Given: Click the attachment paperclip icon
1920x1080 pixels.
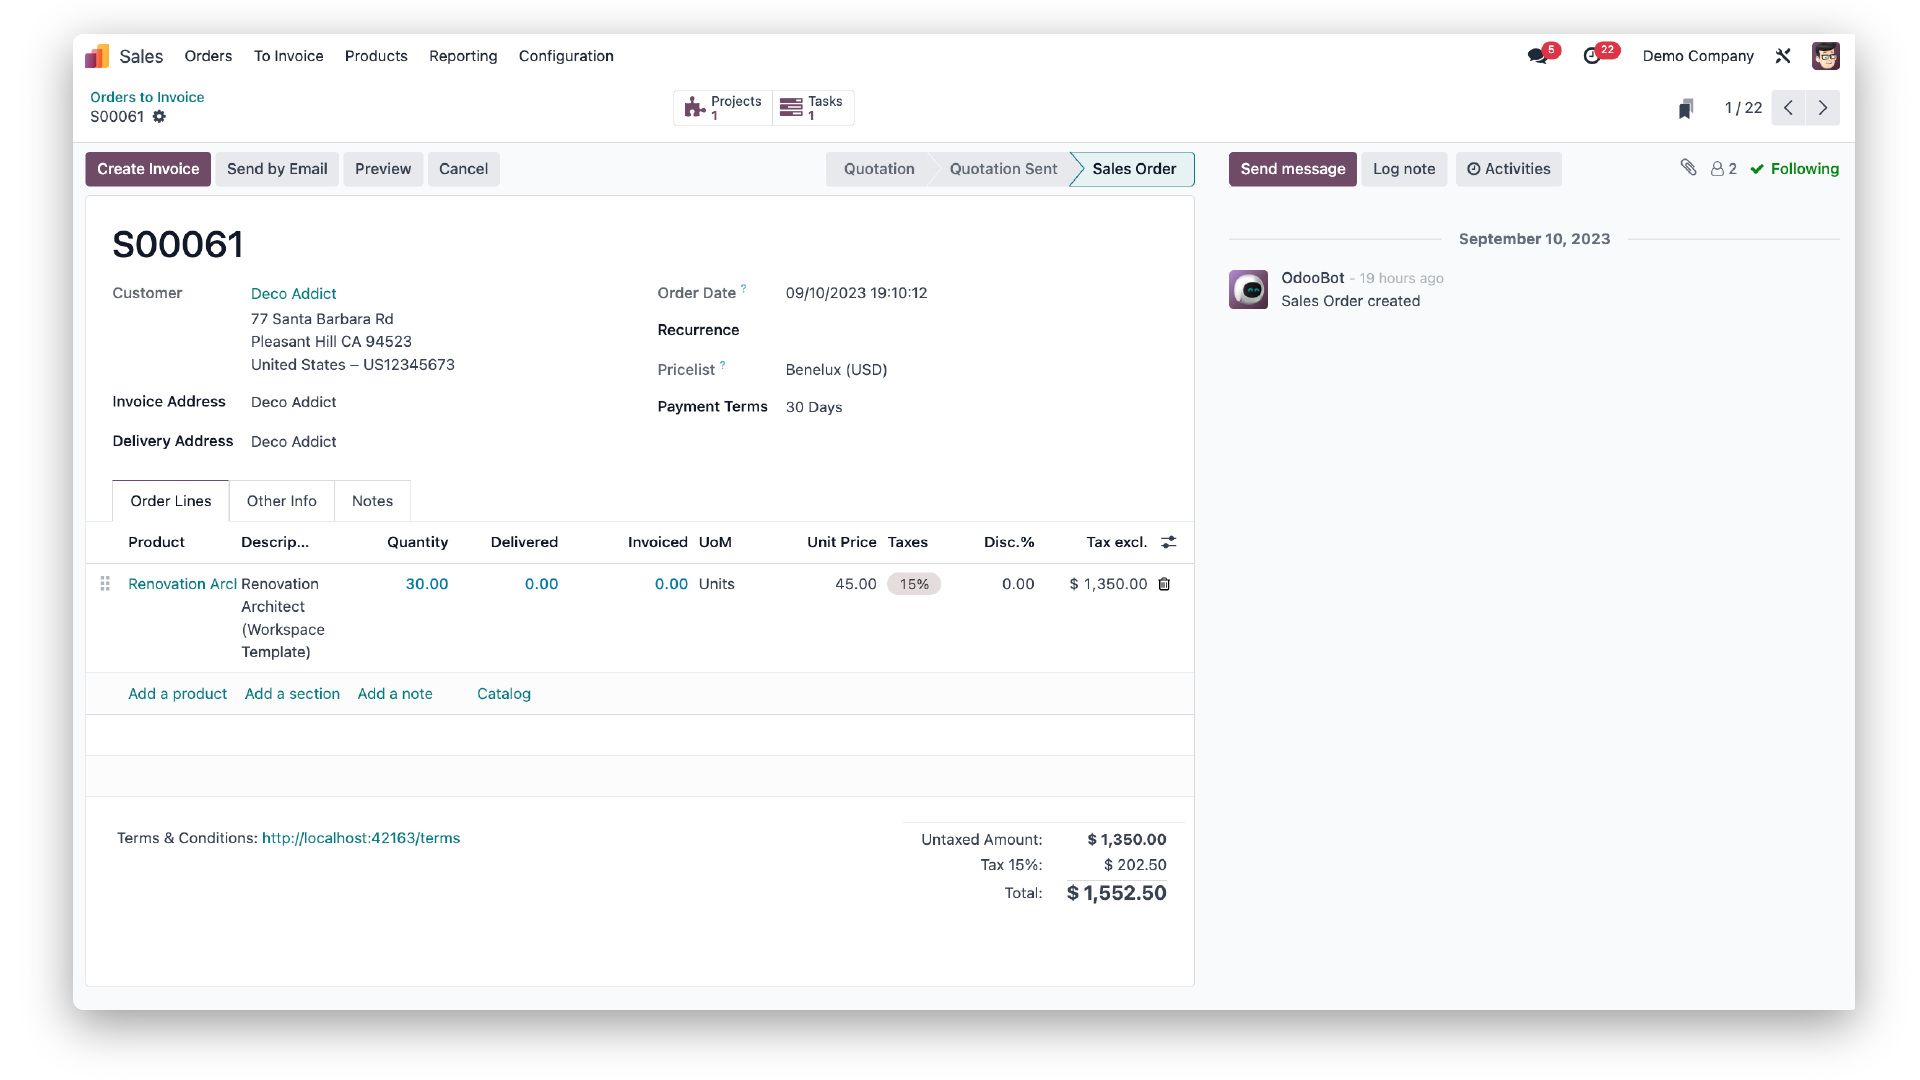Looking at the screenshot, I should coord(1689,169).
